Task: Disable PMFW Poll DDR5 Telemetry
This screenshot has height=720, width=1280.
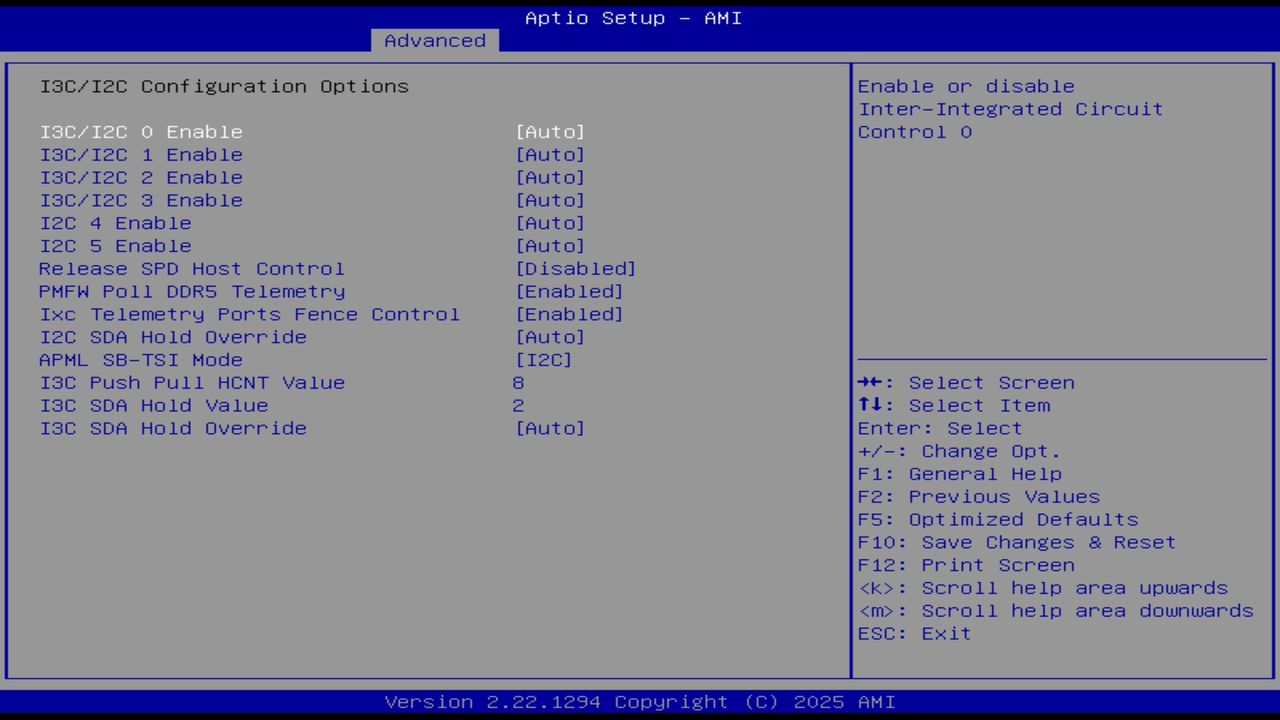Action: pos(191,291)
